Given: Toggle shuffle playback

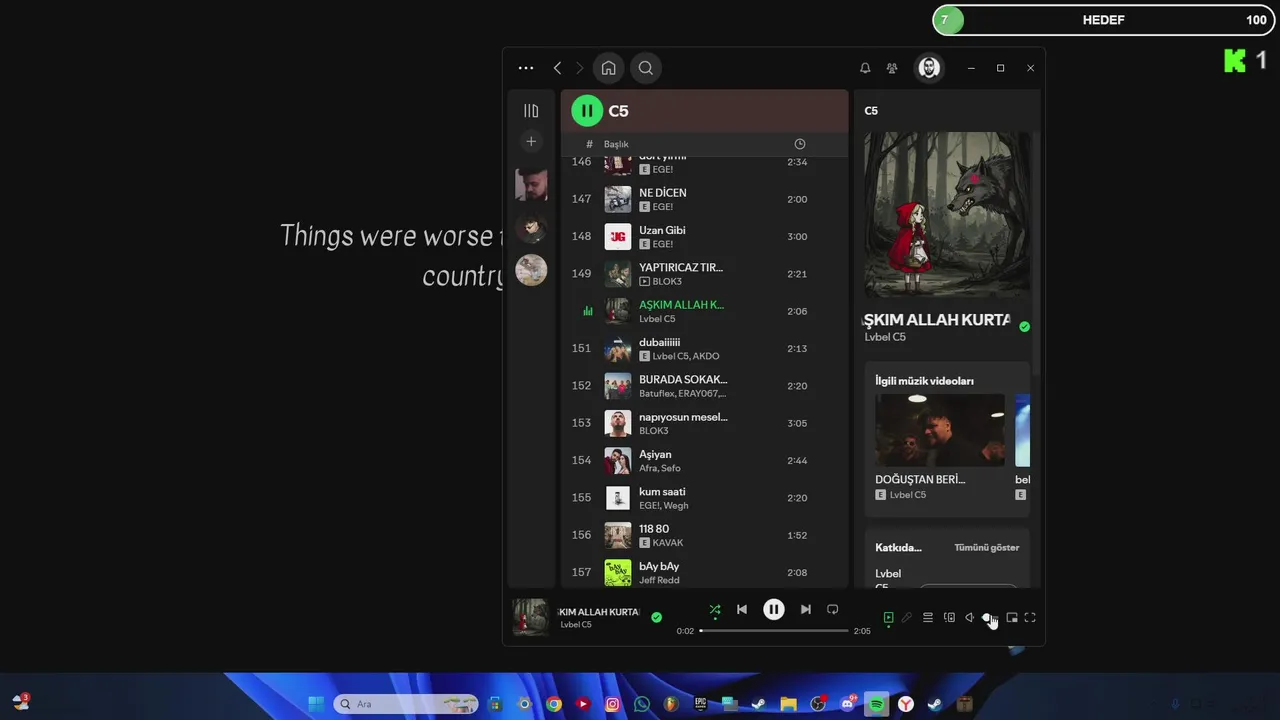Looking at the screenshot, I should point(714,609).
